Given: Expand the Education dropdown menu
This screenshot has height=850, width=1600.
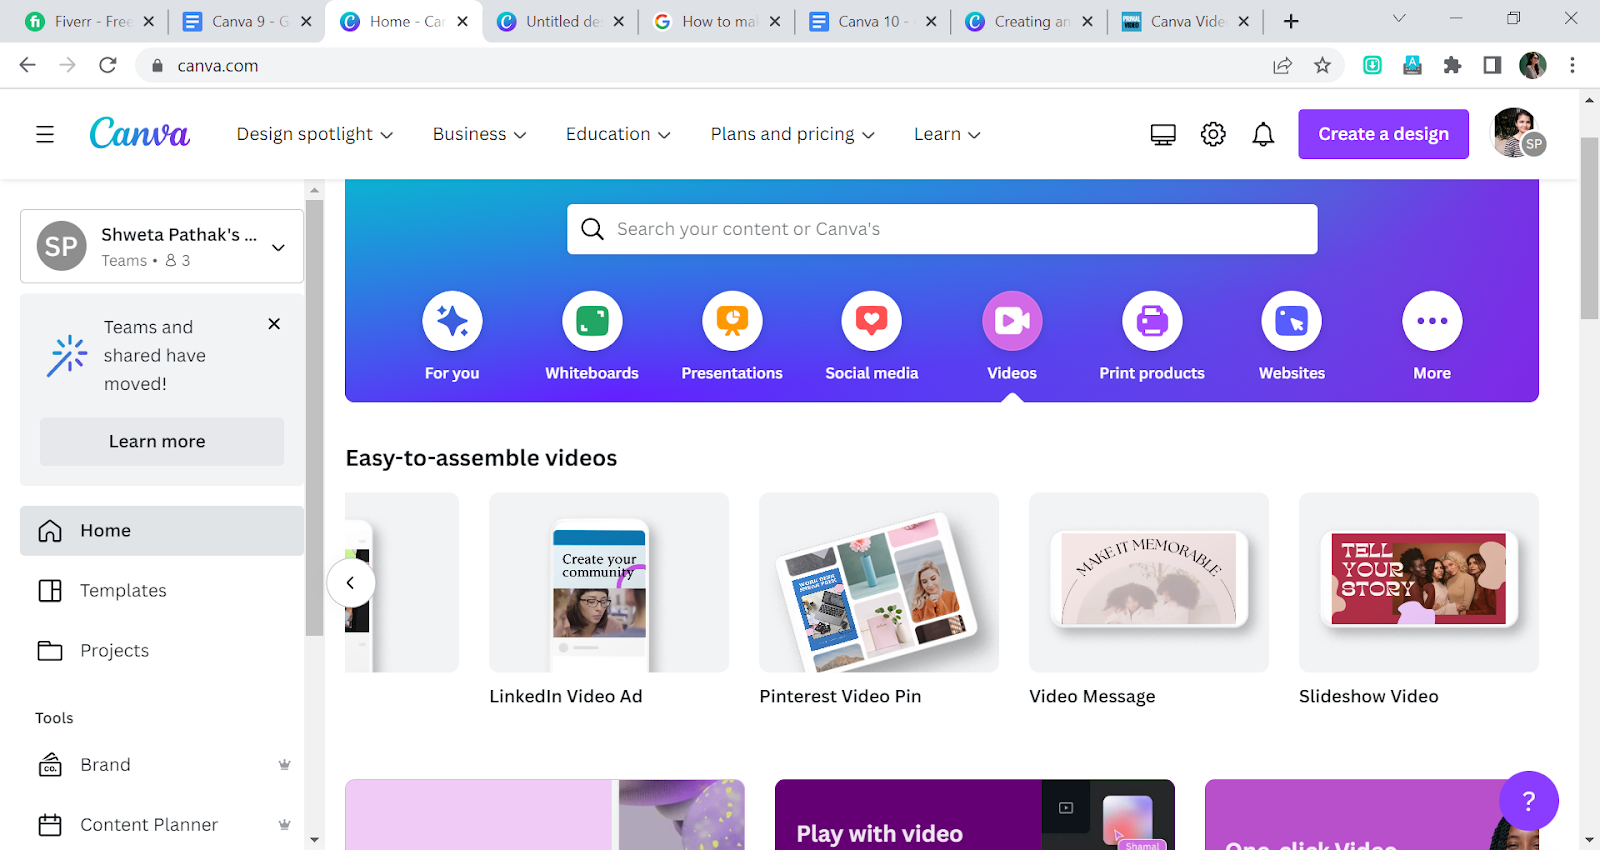Looking at the screenshot, I should [618, 134].
